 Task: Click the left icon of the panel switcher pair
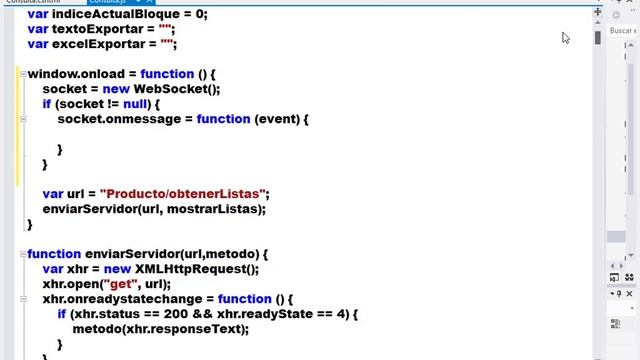point(614,278)
